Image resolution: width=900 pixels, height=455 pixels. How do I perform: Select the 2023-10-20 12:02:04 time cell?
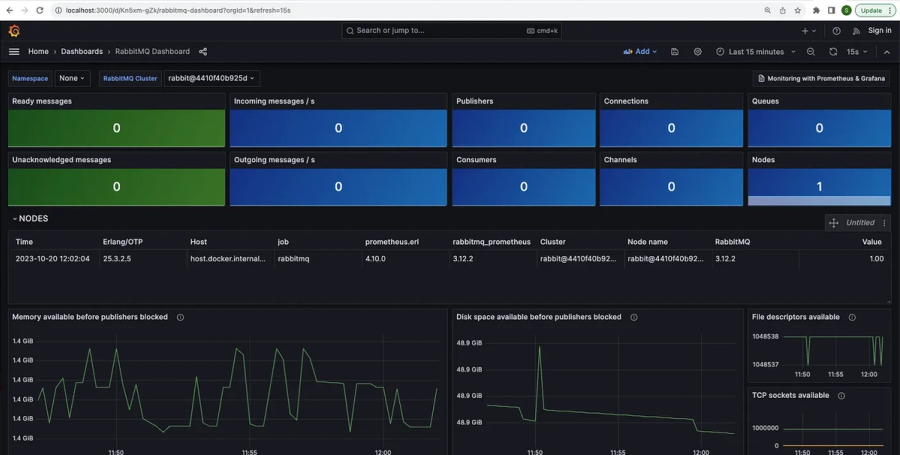click(53, 259)
